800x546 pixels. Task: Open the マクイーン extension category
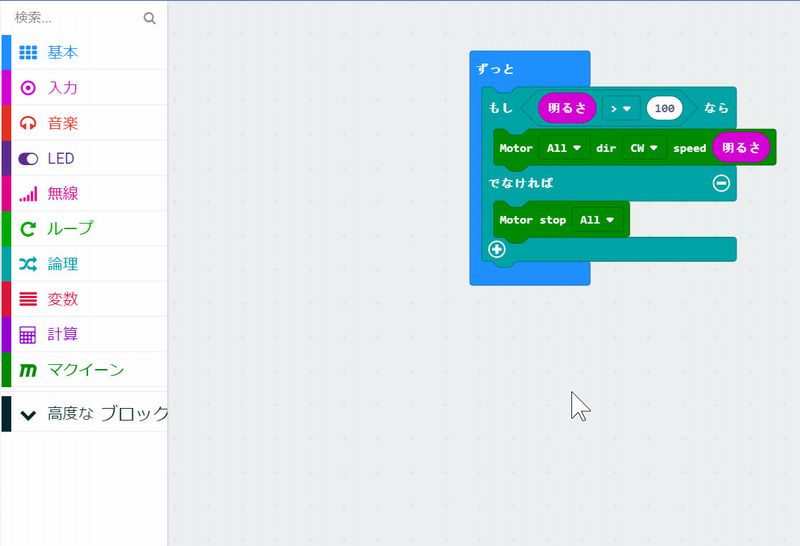[x=85, y=370]
